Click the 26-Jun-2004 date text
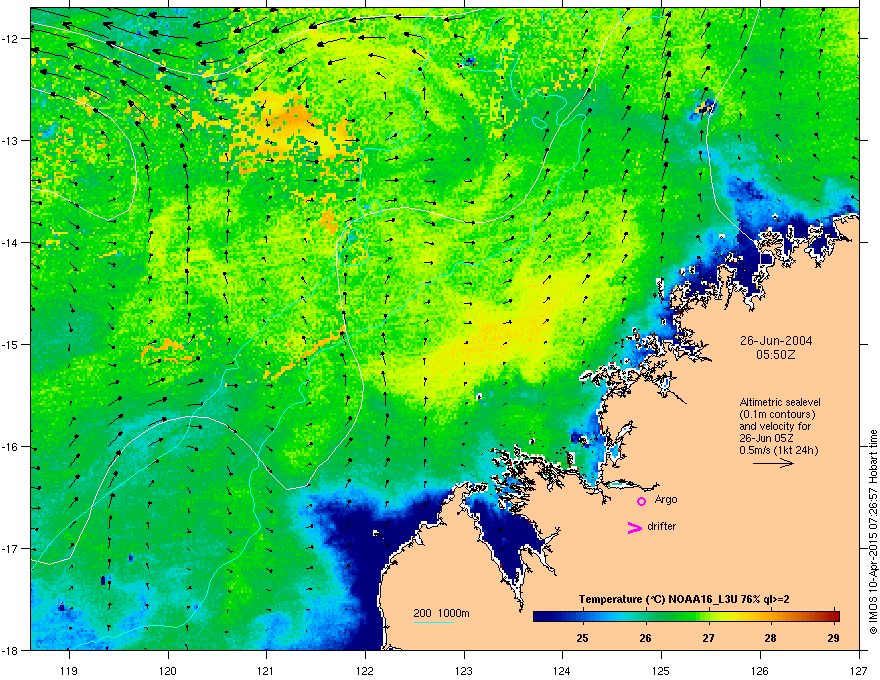Screen dimensions: 880x680 tap(776, 341)
